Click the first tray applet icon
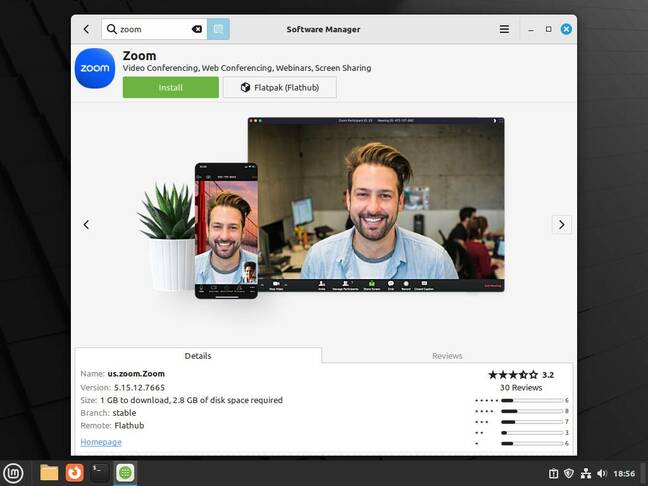 tap(553, 474)
